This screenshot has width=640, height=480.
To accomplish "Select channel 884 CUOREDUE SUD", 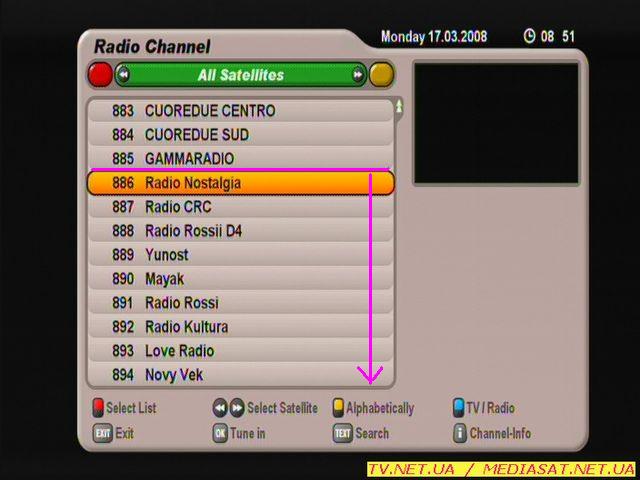I will 240,135.
